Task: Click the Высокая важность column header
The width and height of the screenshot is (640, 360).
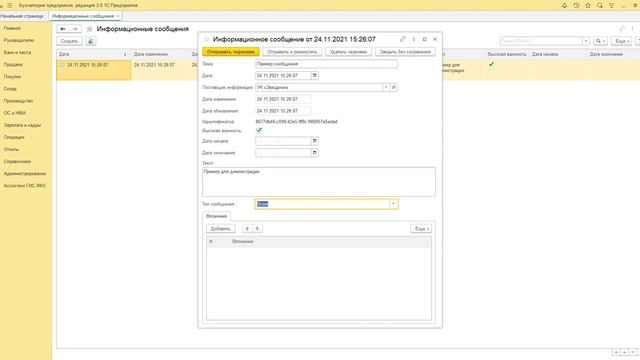Action: pyautogui.click(x=507, y=54)
